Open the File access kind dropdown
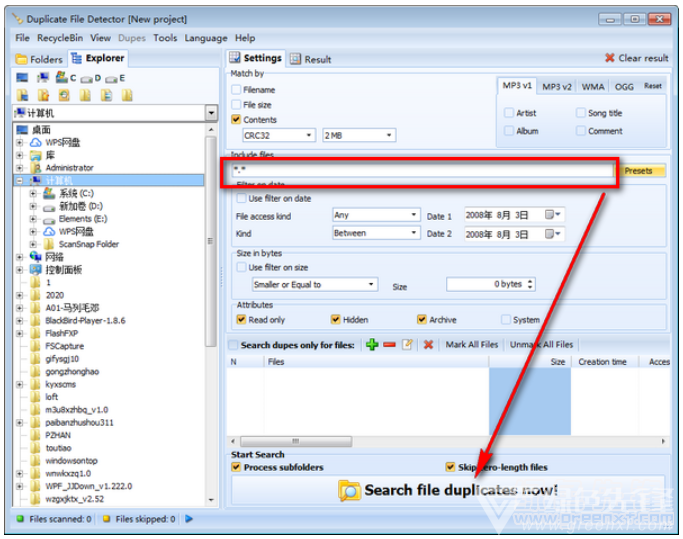The image size is (683, 539). [x=376, y=215]
